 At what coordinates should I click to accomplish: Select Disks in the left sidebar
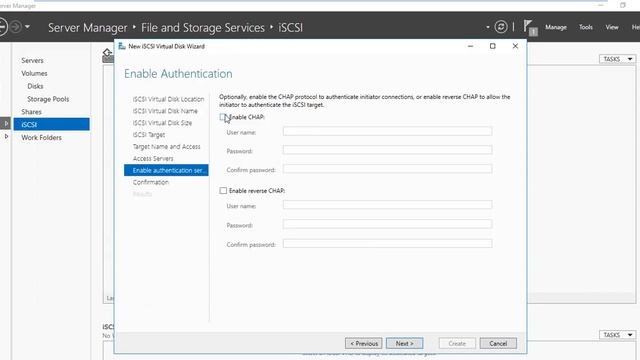pos(35,86)
